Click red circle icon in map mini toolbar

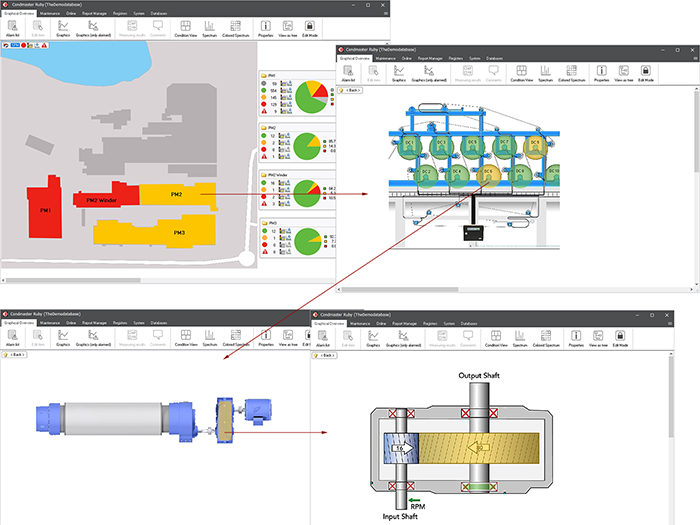(x=24, y=46)
